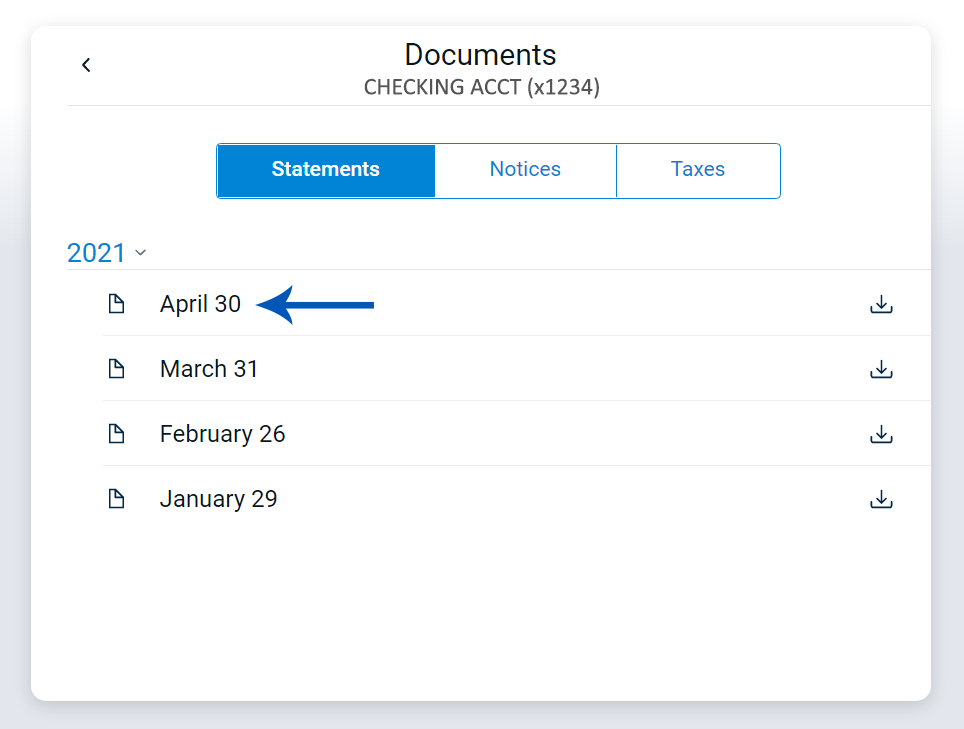View the January 29 statement
The height and width of the screenshot is (729, 964).
pos(218,499)
